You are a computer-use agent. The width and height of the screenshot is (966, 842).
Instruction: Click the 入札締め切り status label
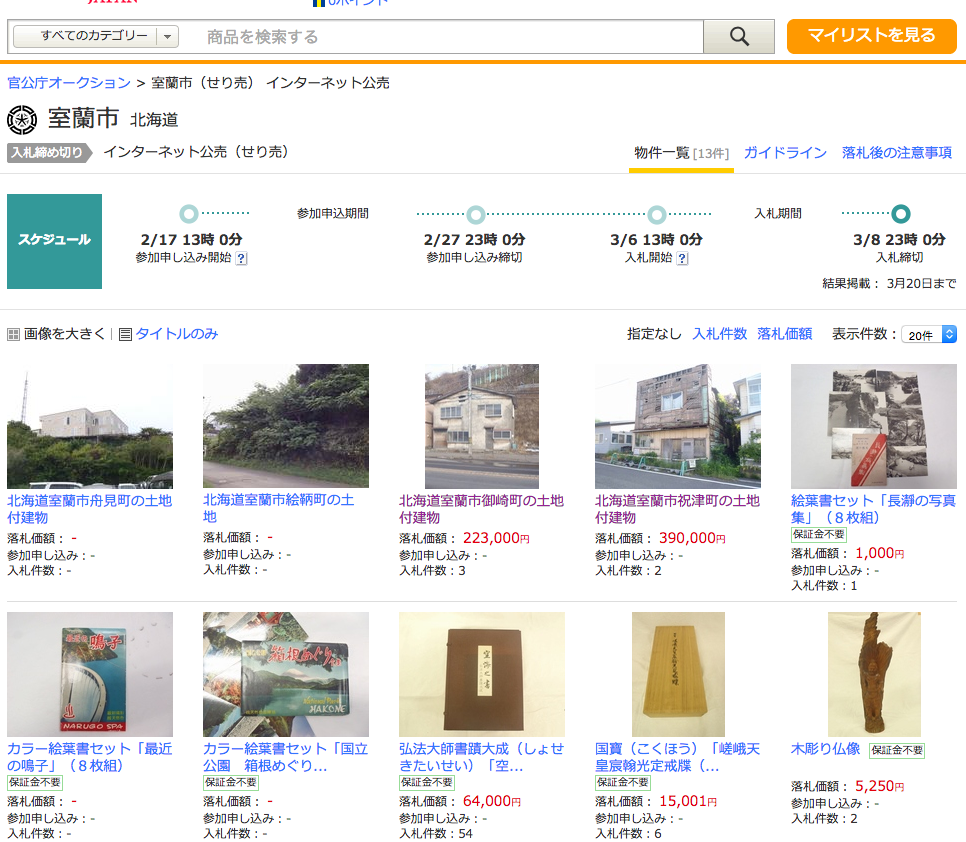tap(49, 153)
